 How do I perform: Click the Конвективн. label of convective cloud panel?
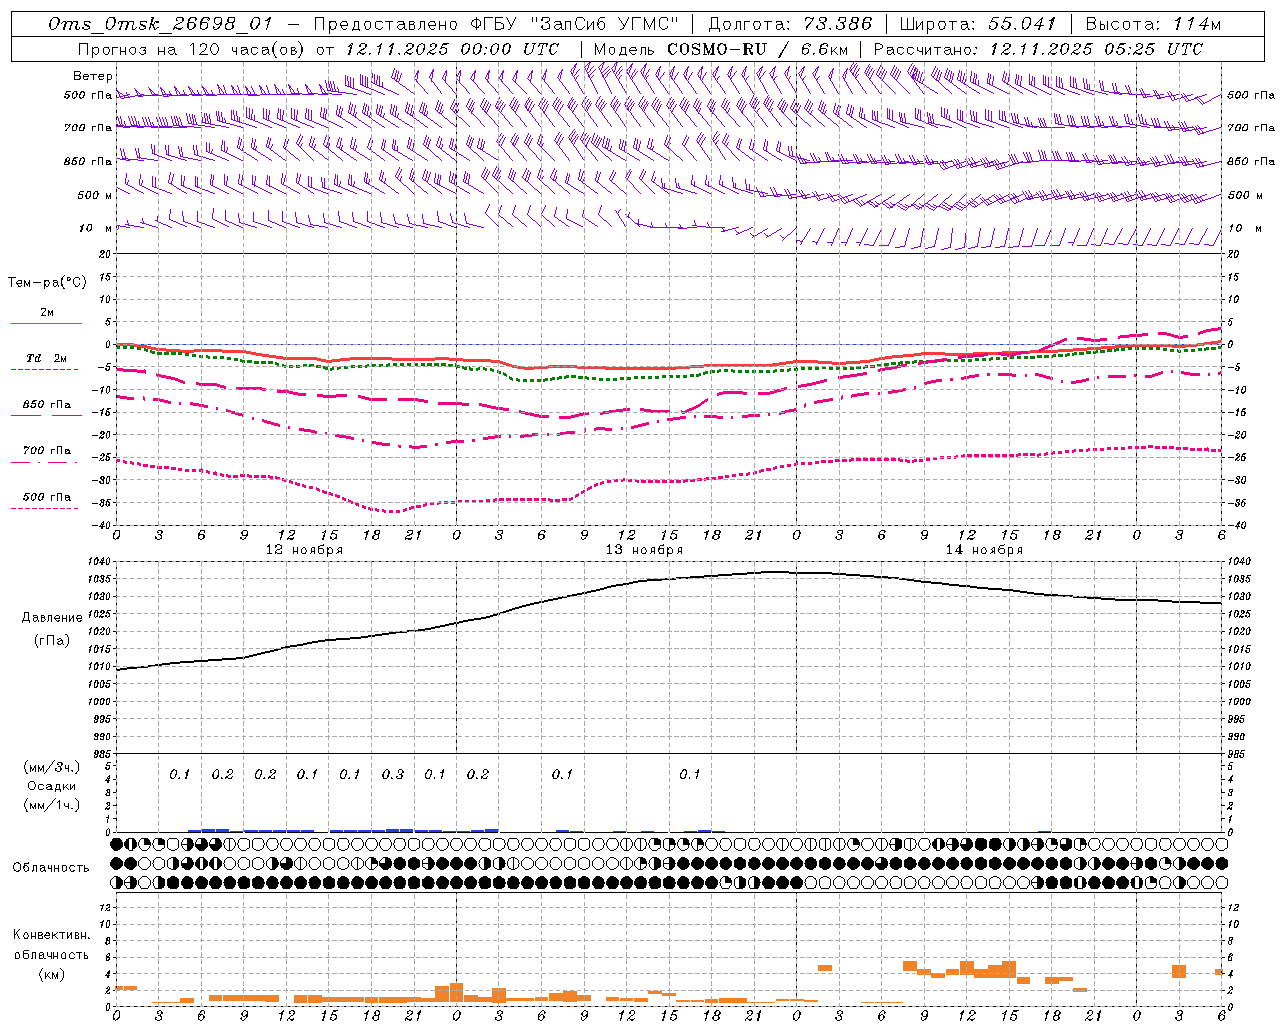coord(52,935)
